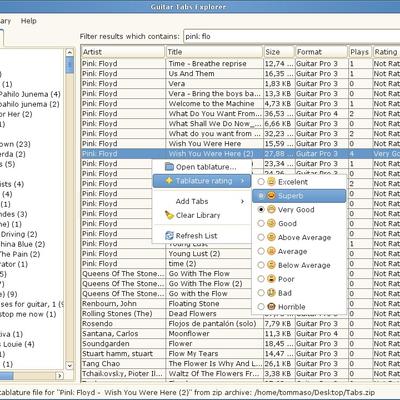Expand the Add Tabs submenu arrow
400x400 pixels.
point(242,201)
